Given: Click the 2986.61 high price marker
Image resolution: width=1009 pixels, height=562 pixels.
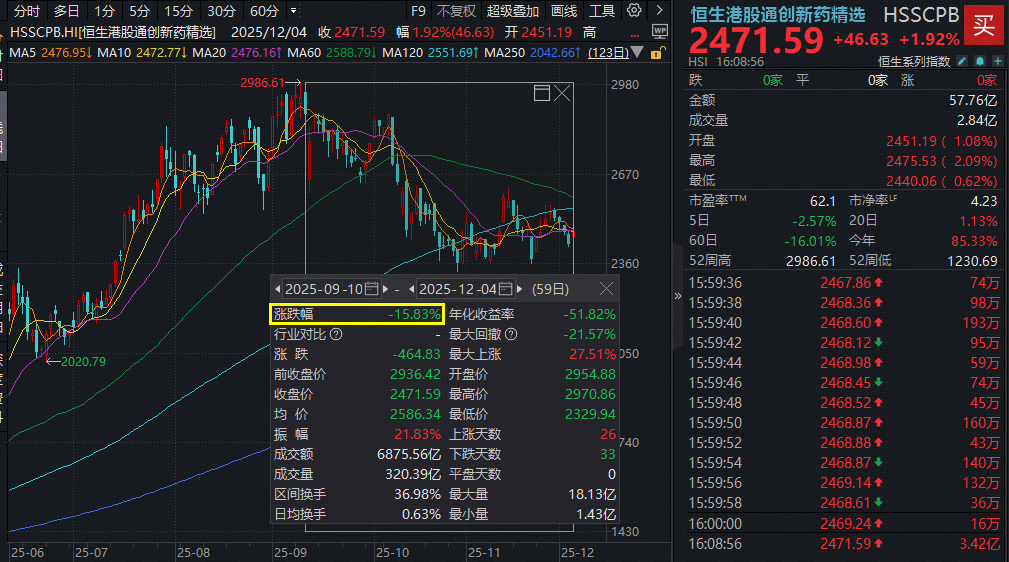Looking at the screenshot, I should point(263,82).
